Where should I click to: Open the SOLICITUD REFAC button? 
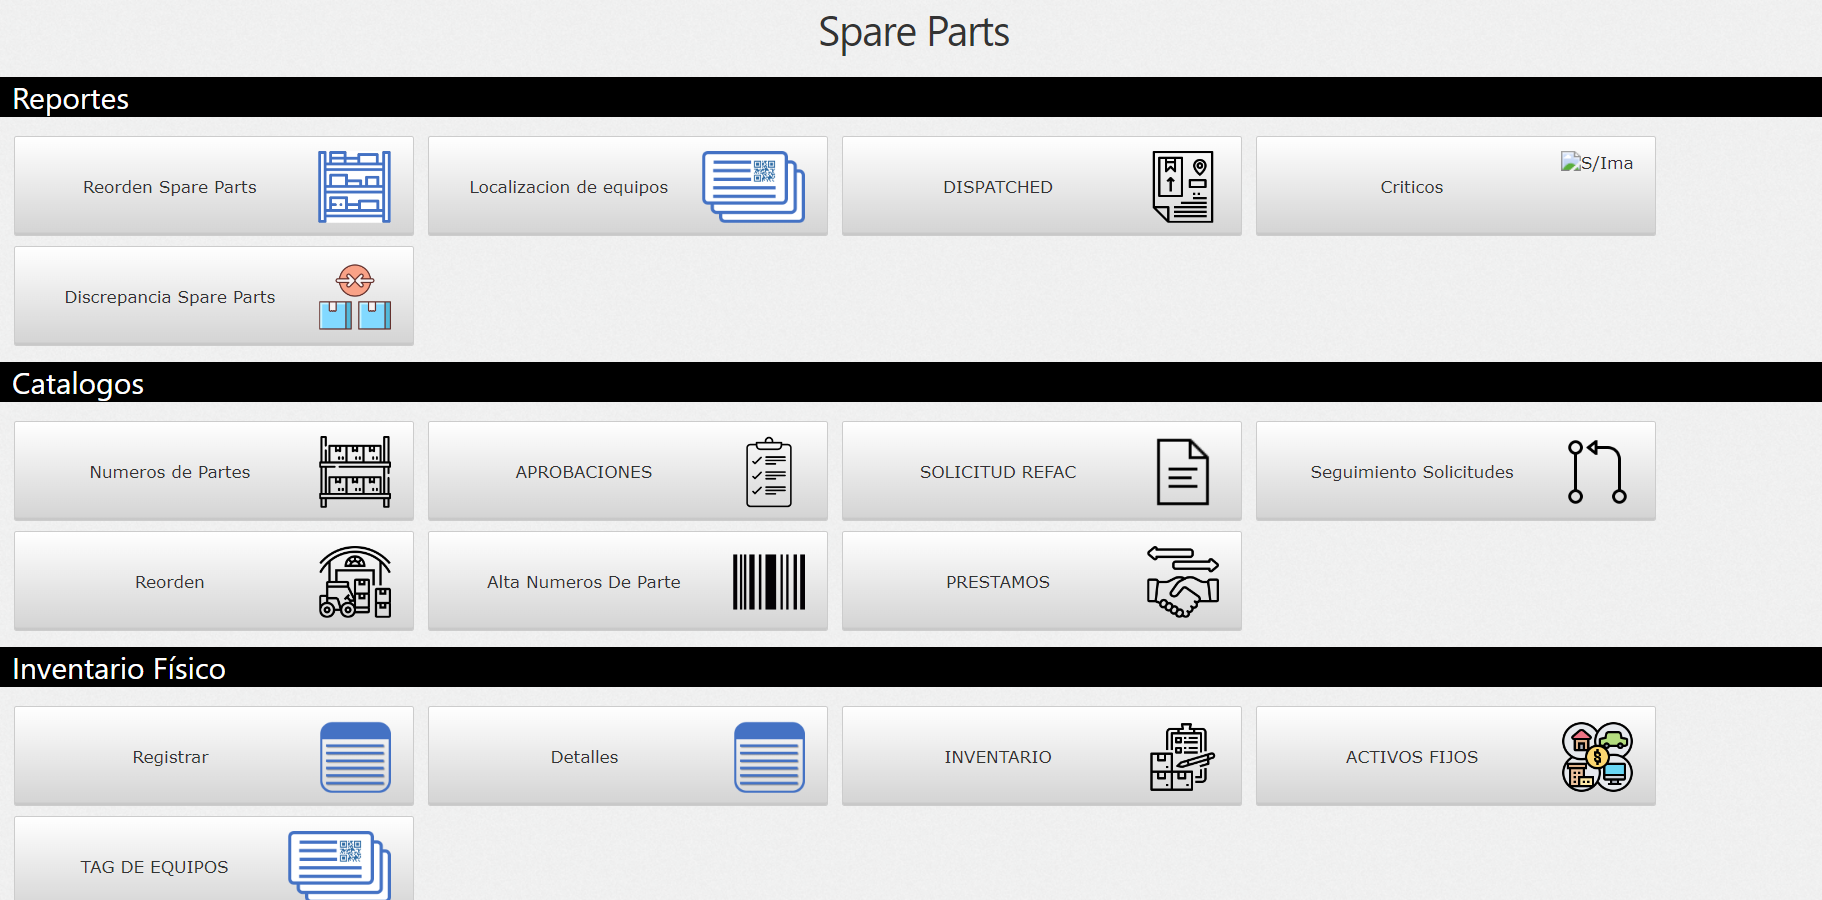(x=997, y=472)
